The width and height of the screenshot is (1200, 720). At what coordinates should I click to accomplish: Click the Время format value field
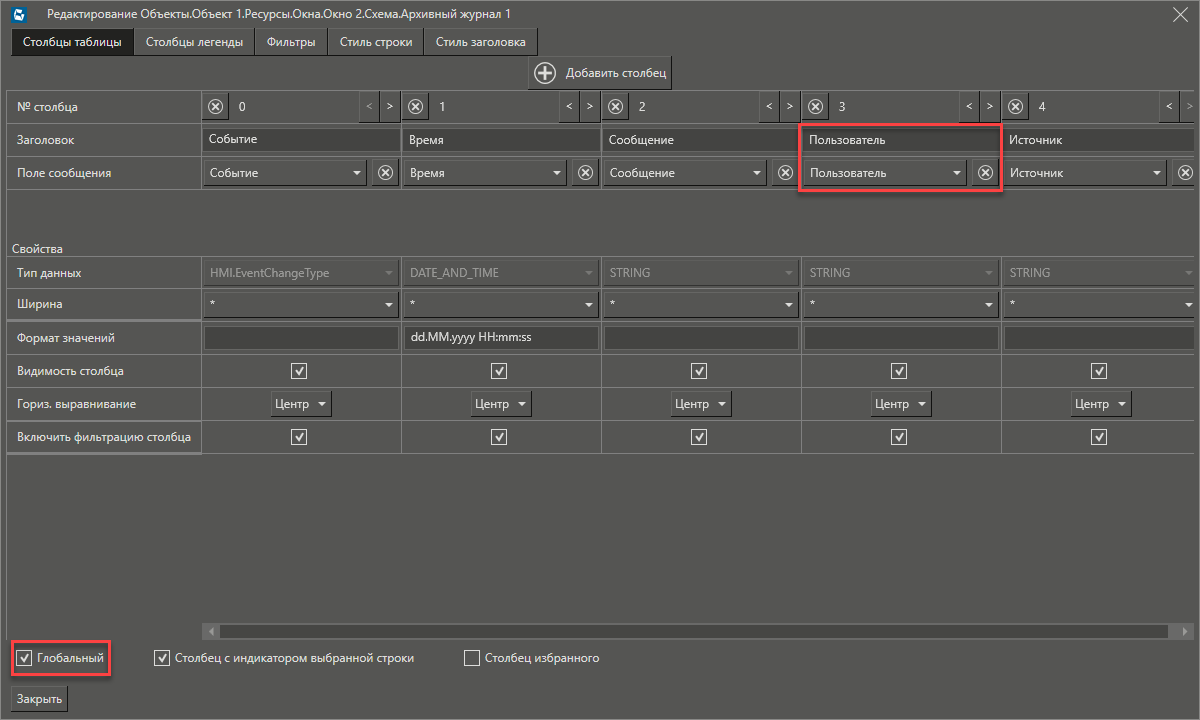point(501,338)
